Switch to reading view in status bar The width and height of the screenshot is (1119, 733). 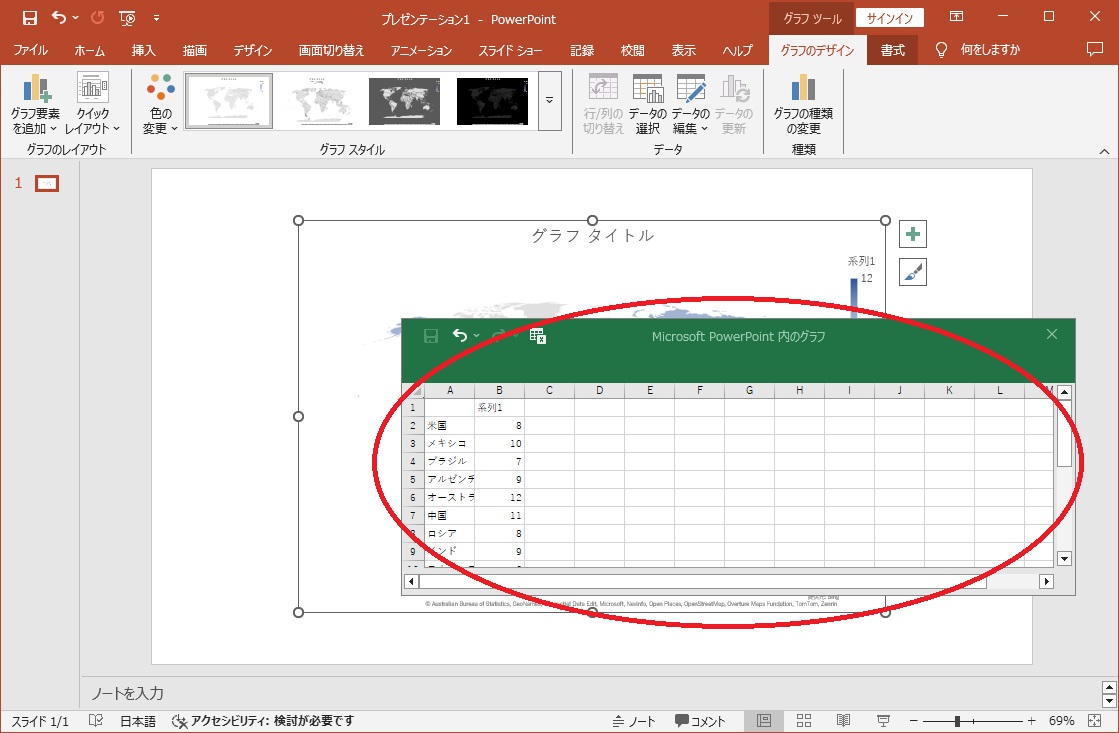click(x=843, y=721)
